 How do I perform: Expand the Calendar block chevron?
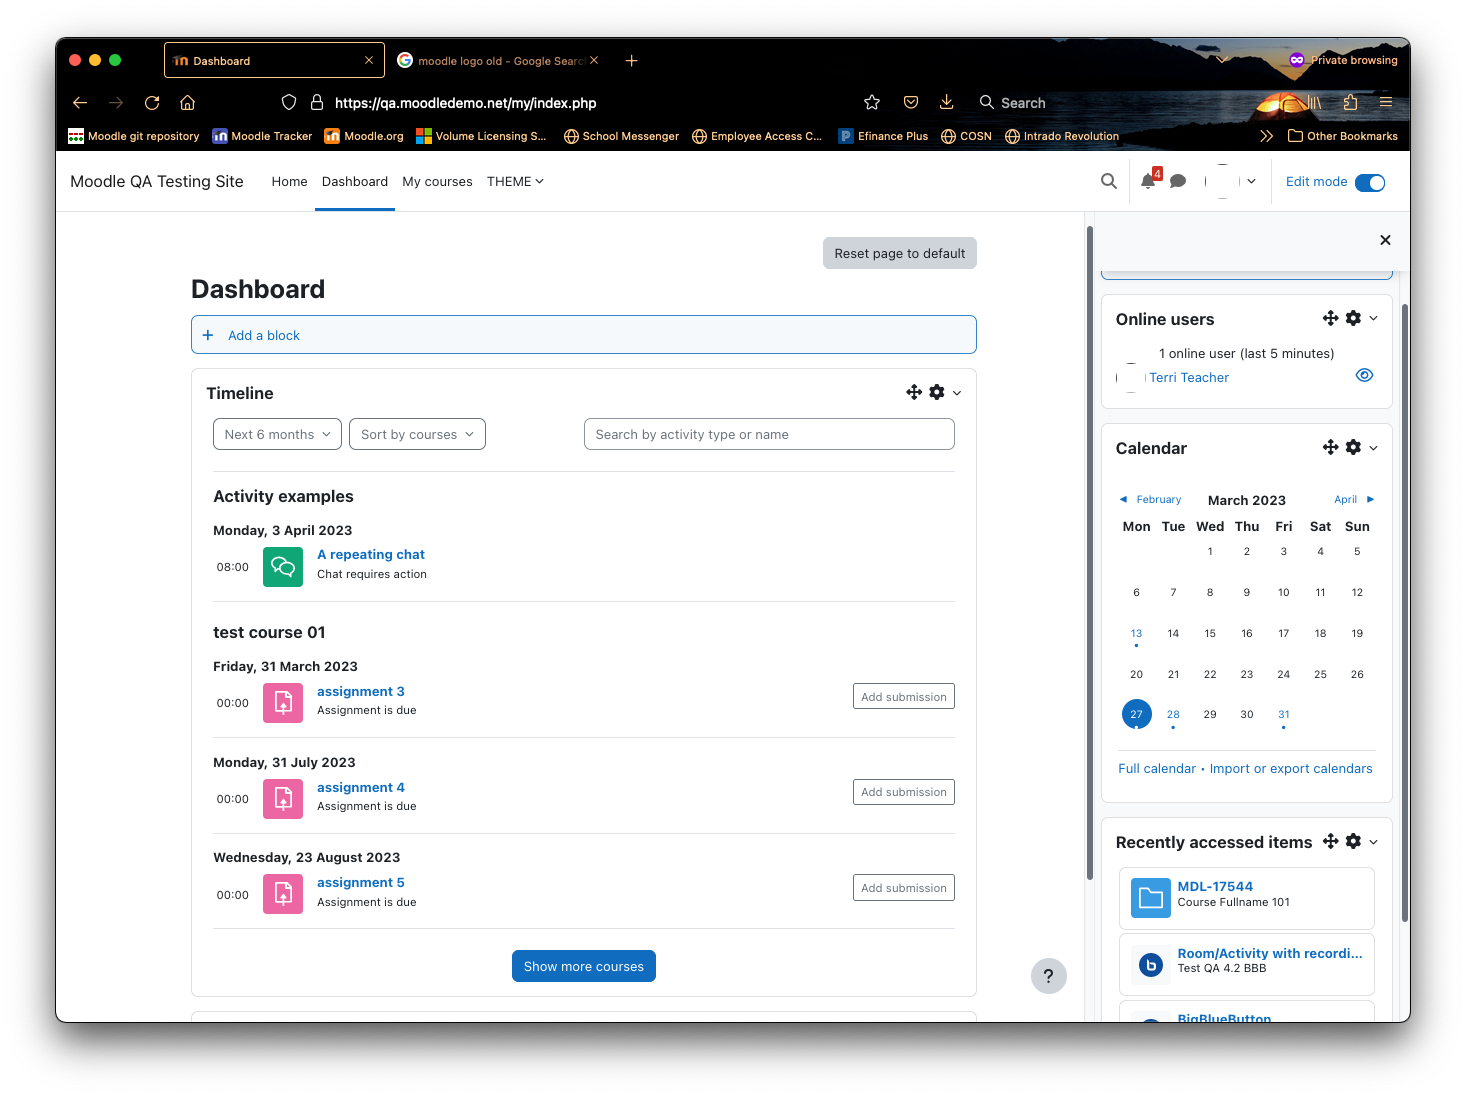[x=1373, y=448]
